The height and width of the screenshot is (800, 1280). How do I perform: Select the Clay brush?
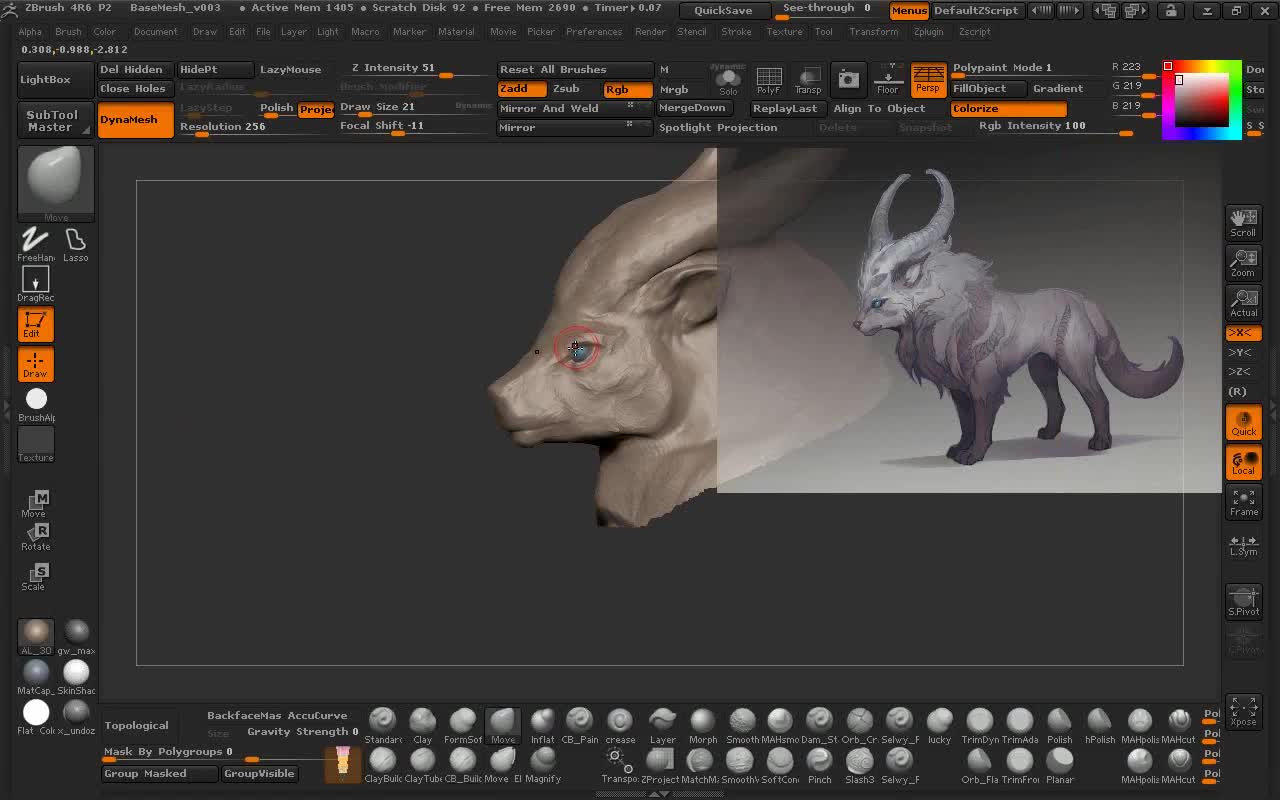click(423, 725)
